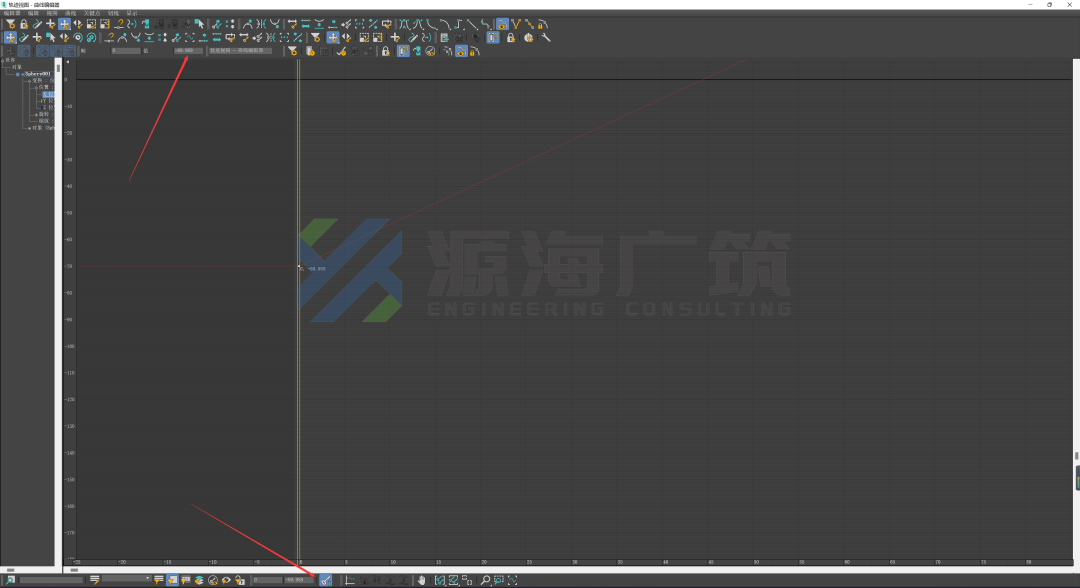Viewport: 1080px width, 588px height.
Task: Select the Z 位置 track
Action: click(x=48, y=108)
